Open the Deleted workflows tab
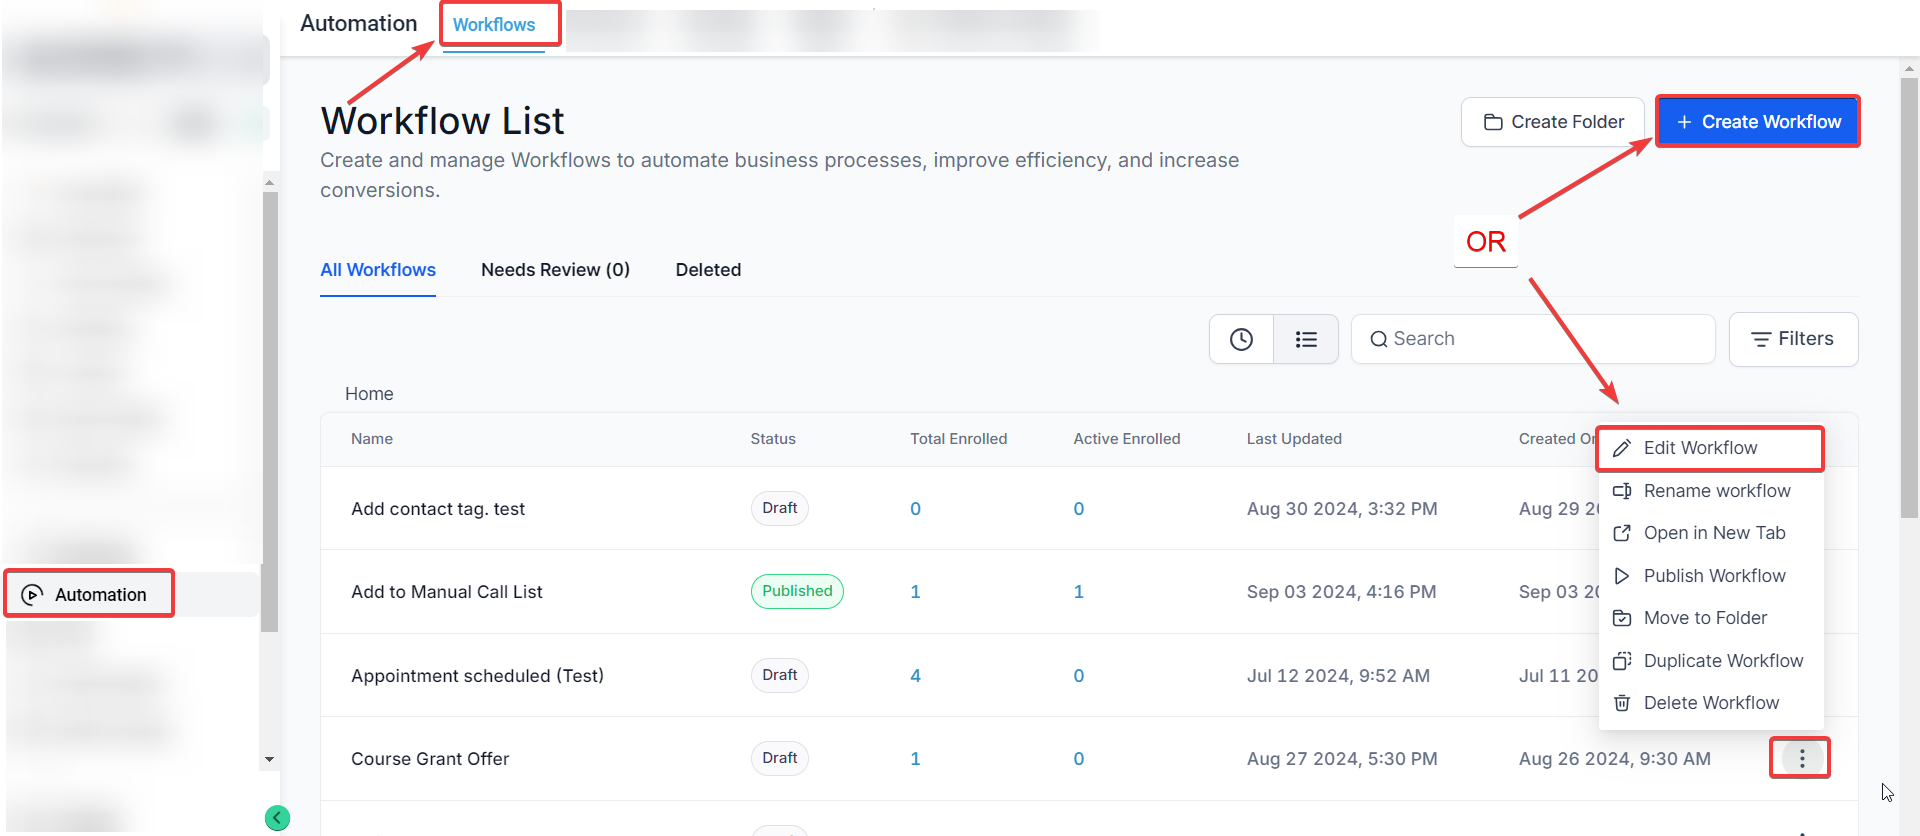 pos(708,270)
